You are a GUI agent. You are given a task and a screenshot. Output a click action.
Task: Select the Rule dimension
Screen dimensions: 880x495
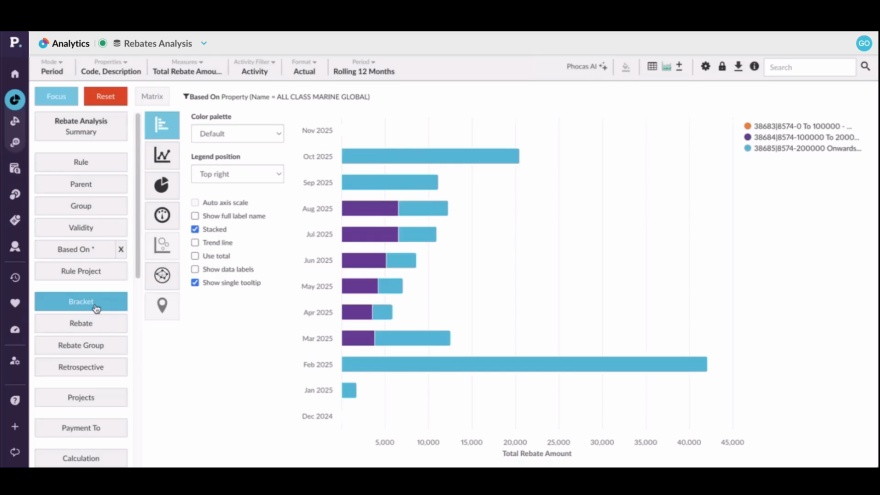coord(81,162)
